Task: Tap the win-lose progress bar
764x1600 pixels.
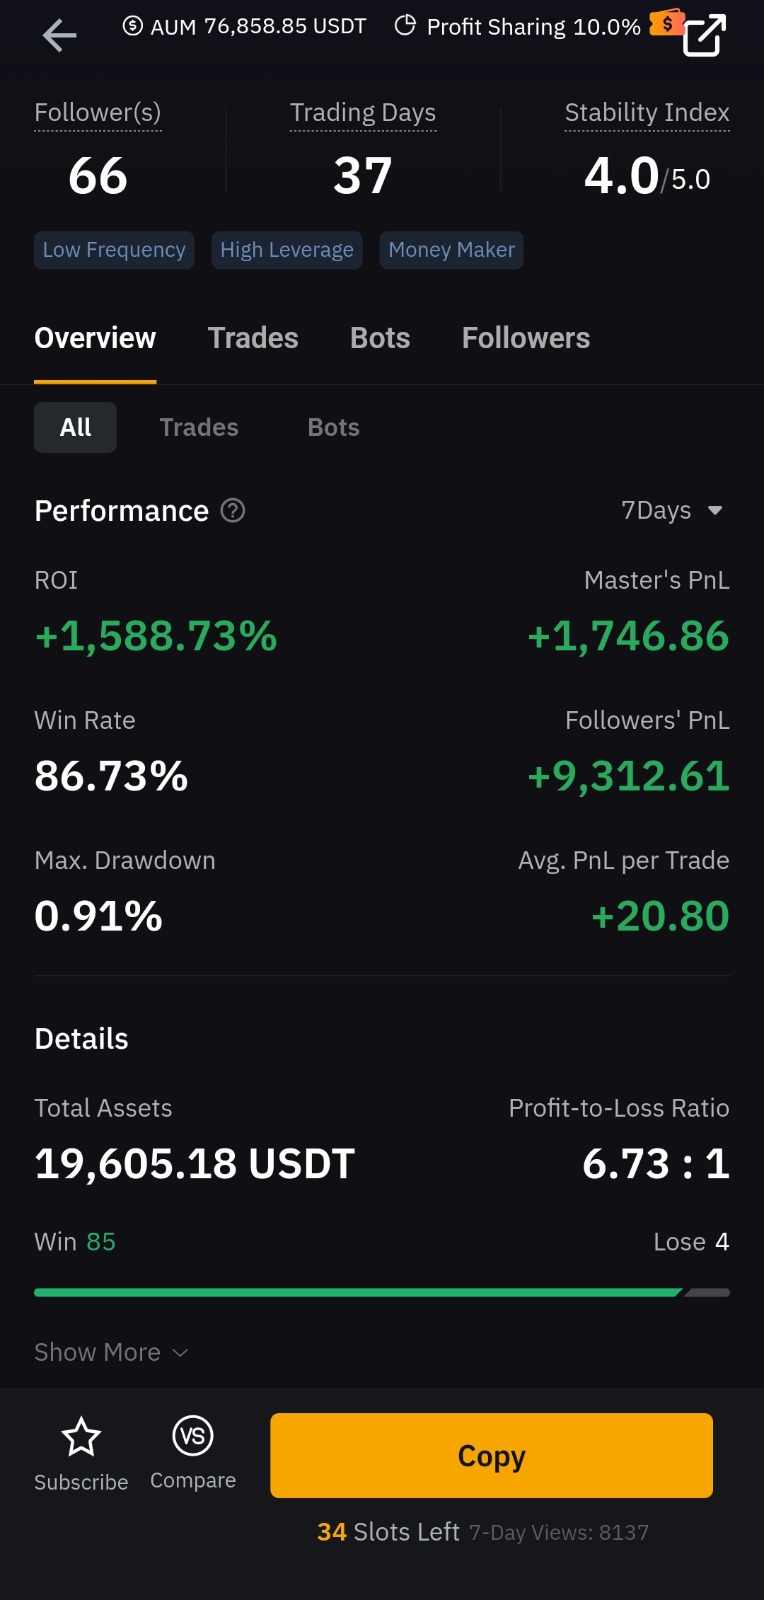Action: point(381,1292)
